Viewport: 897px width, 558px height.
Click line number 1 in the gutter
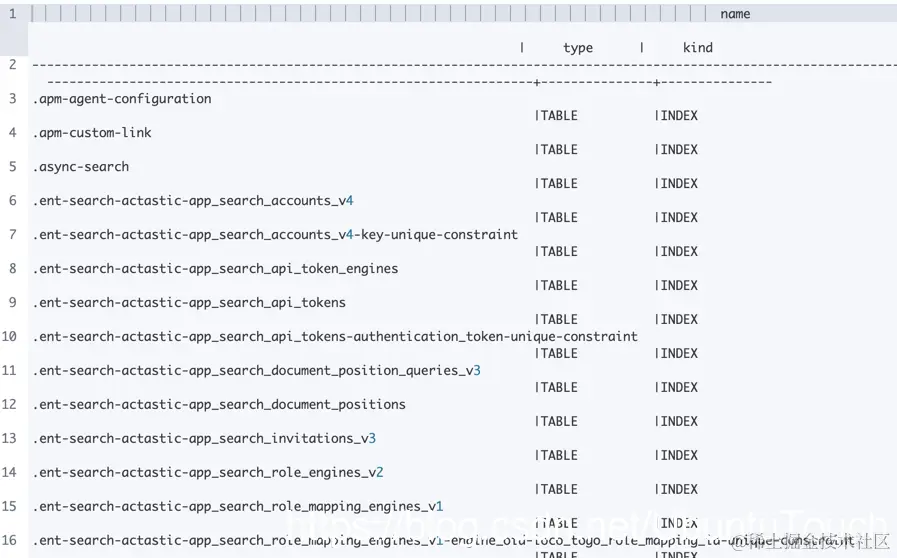[13, 14]
